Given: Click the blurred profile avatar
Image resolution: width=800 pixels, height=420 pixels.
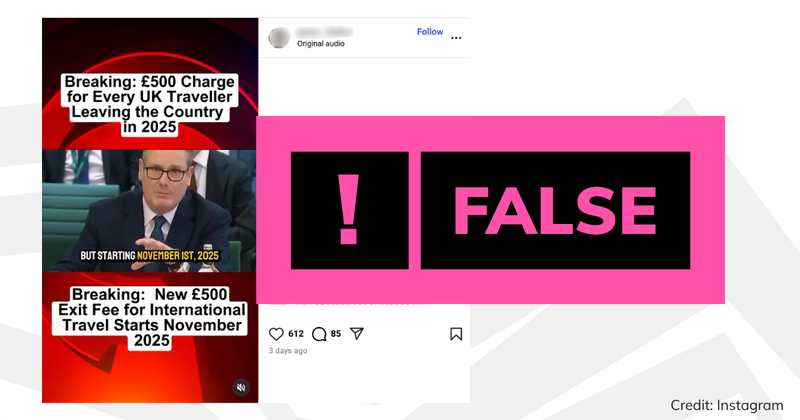Looking at the screenshot, I should (279, 38).
